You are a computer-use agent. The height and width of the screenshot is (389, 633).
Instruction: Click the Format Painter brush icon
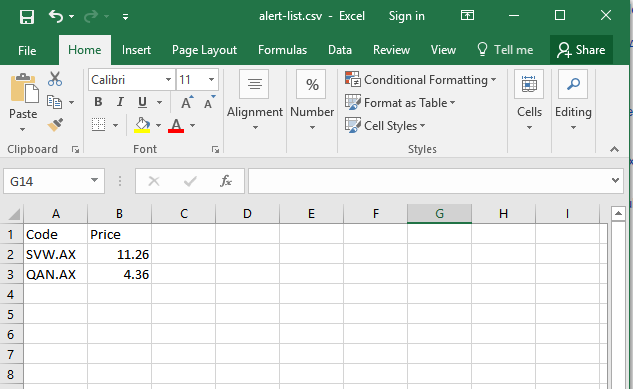click(x=55, y=125)
